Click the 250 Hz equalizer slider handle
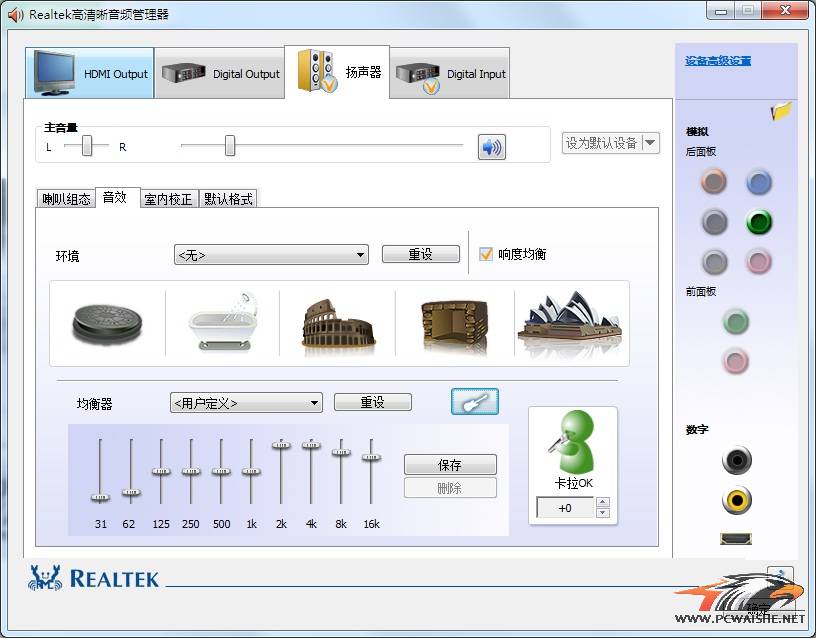This screenshot has width=816, height=638. coord(191,471)
